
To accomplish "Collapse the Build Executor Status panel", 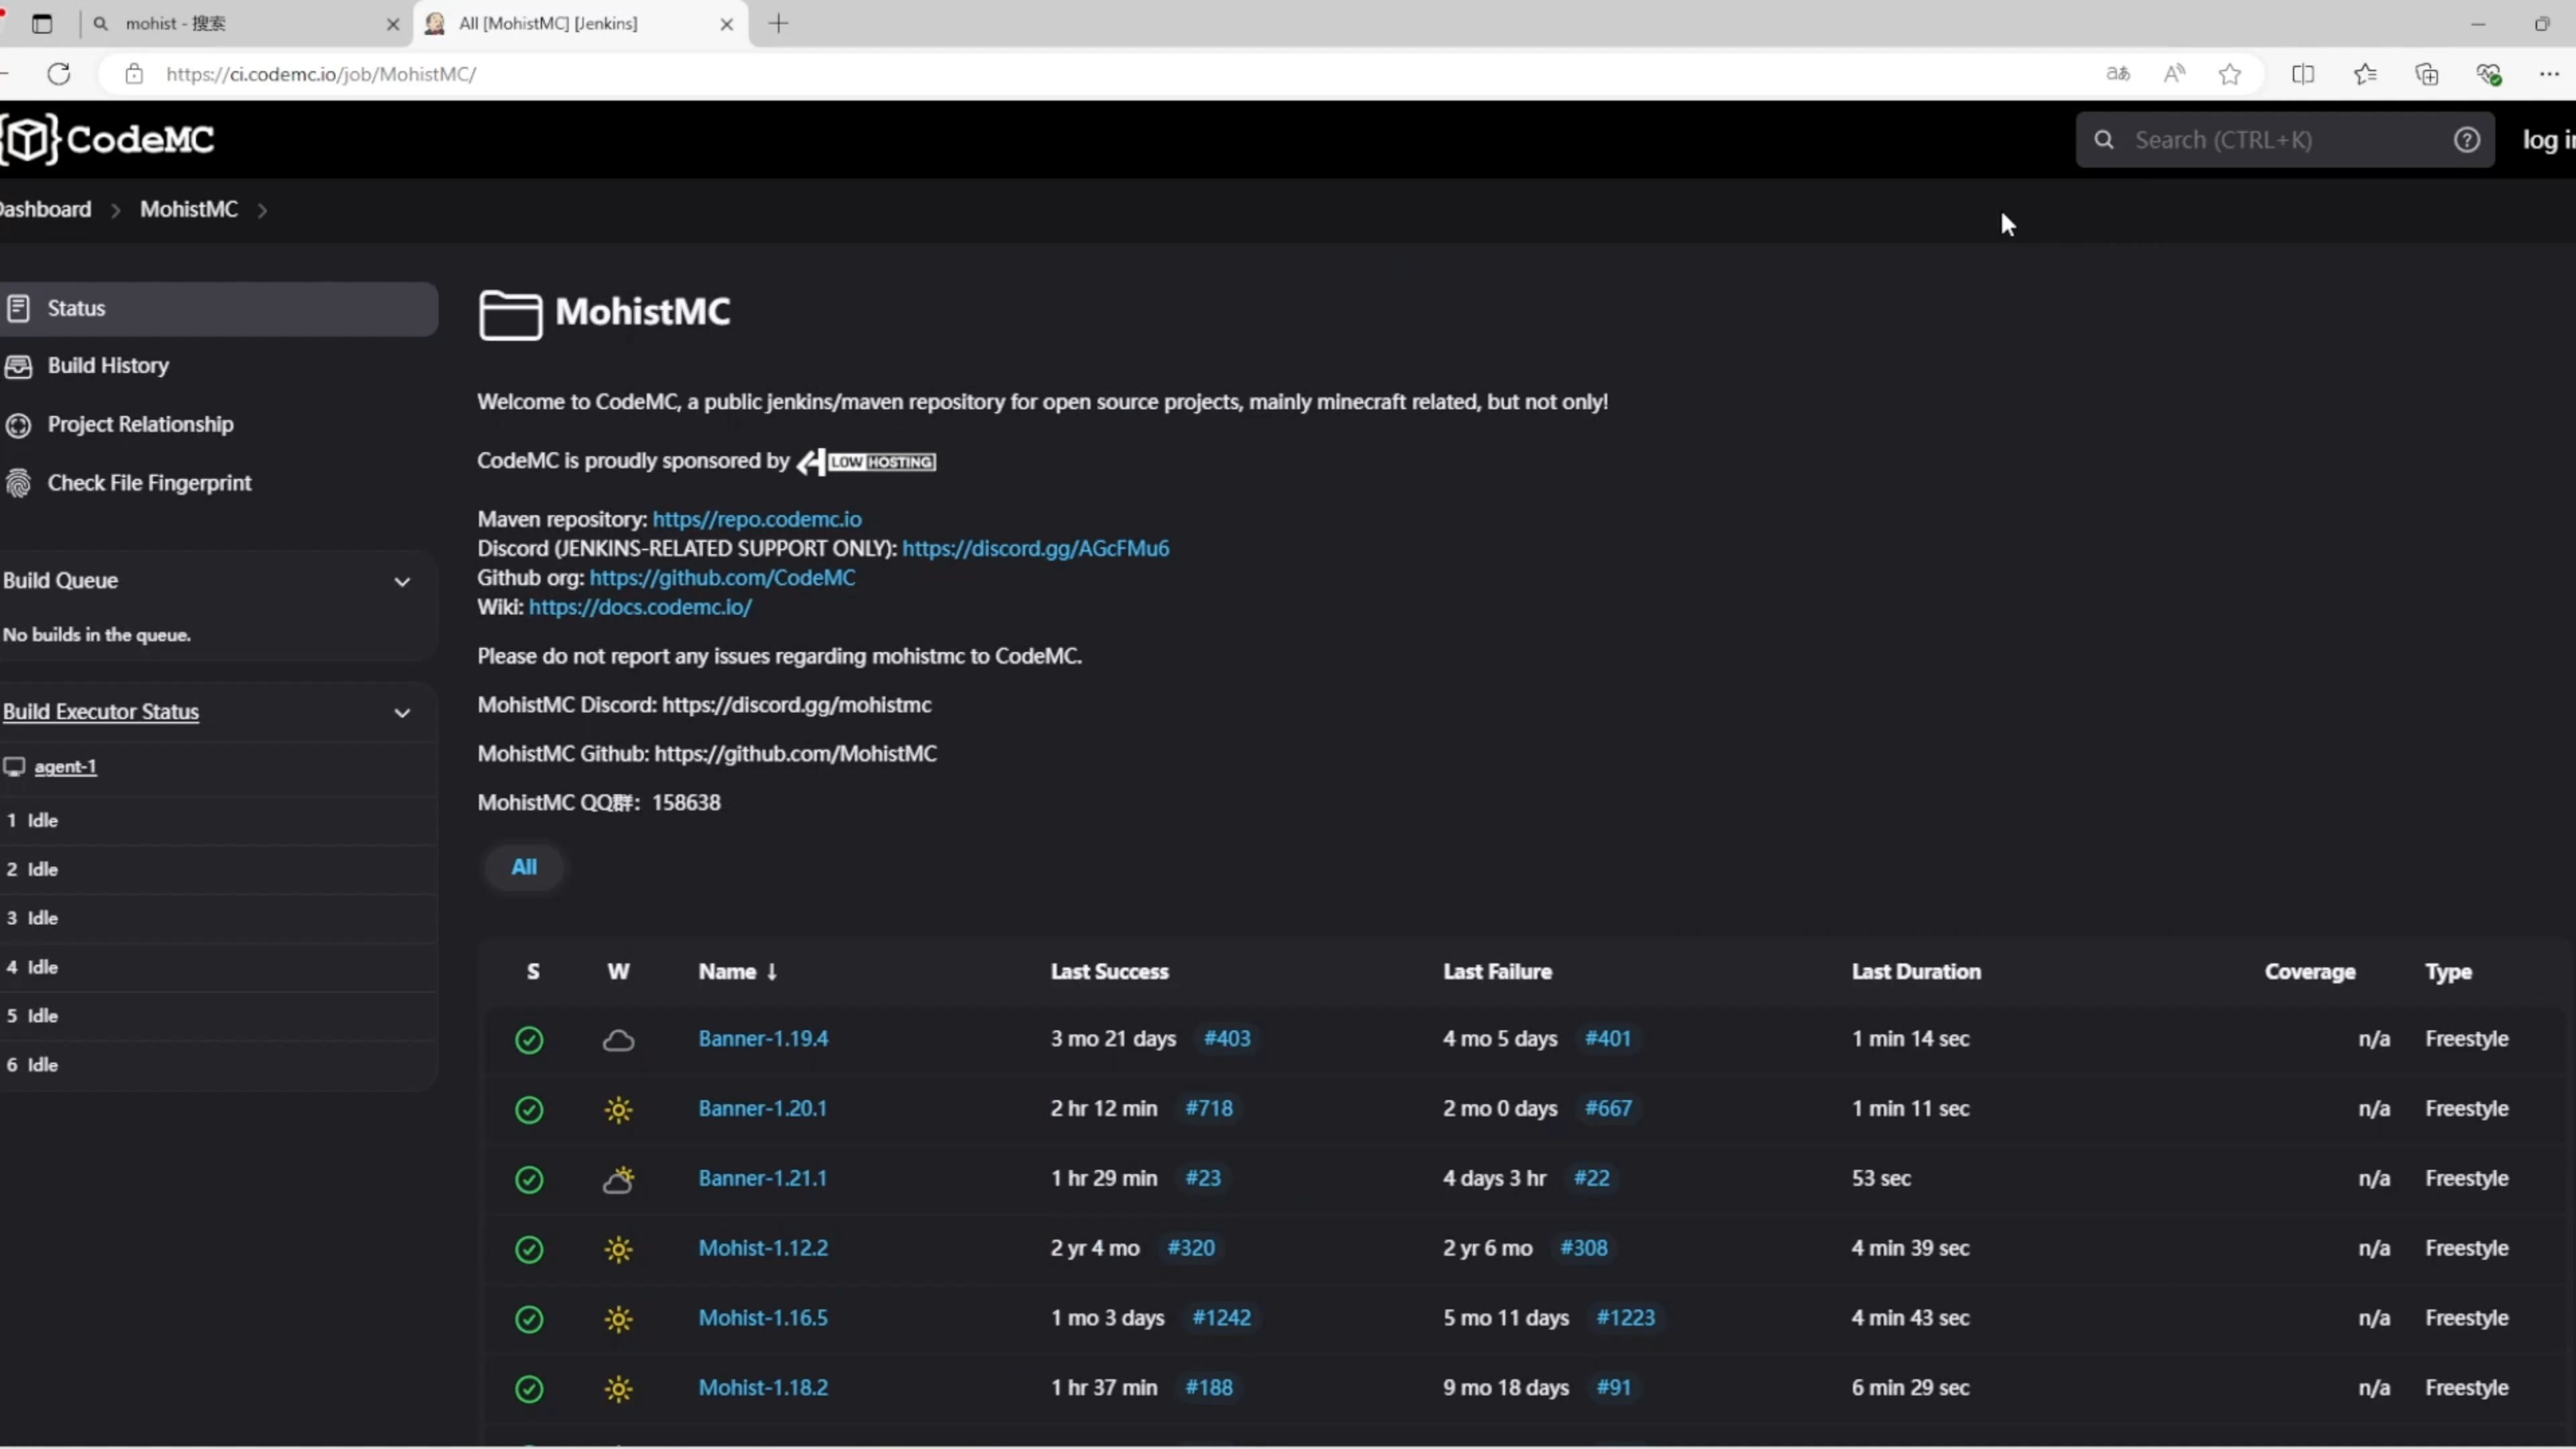I will (x=402, y=713).
